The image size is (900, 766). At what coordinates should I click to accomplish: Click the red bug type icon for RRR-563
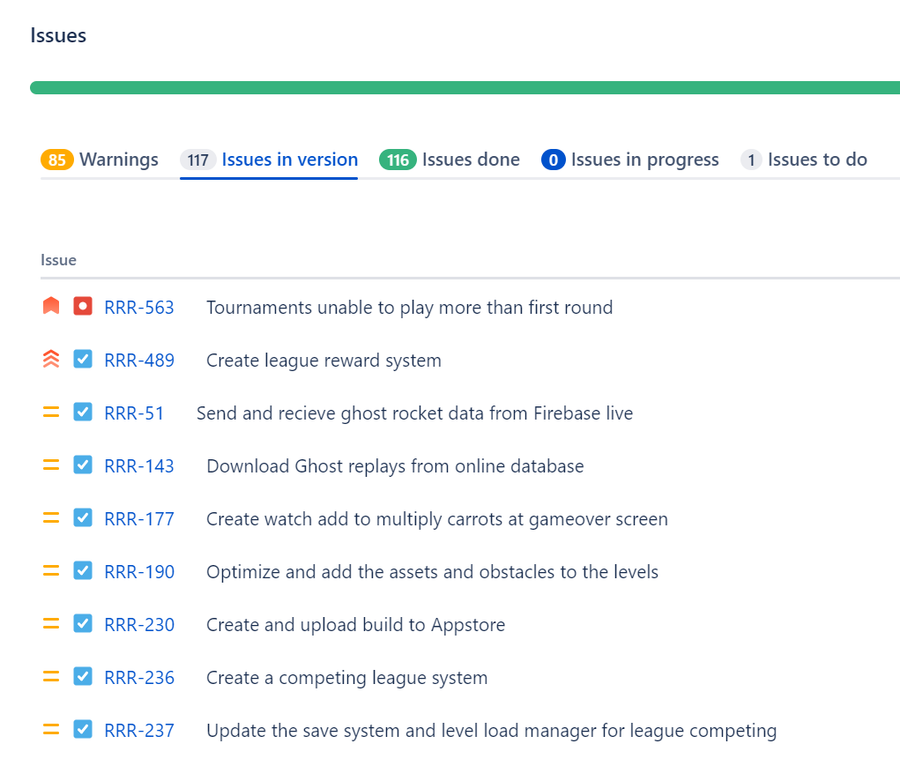point(83,306)
